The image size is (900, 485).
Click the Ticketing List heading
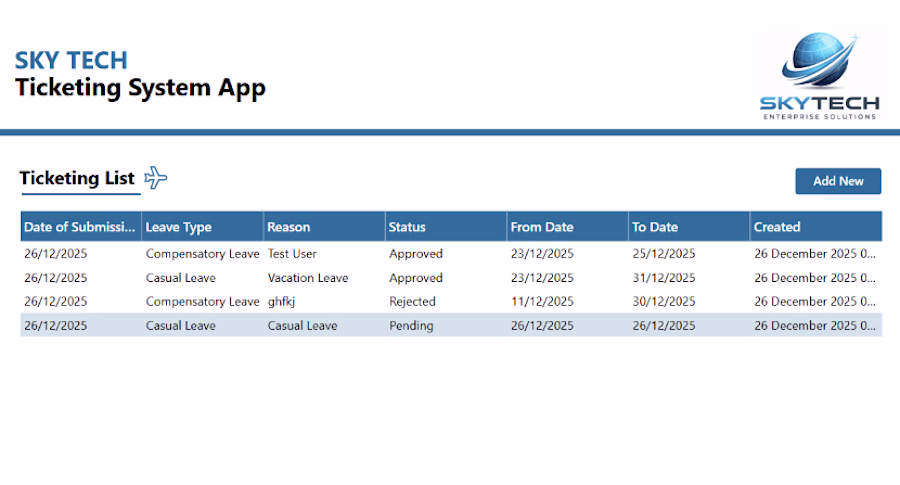tap(77, 178)
